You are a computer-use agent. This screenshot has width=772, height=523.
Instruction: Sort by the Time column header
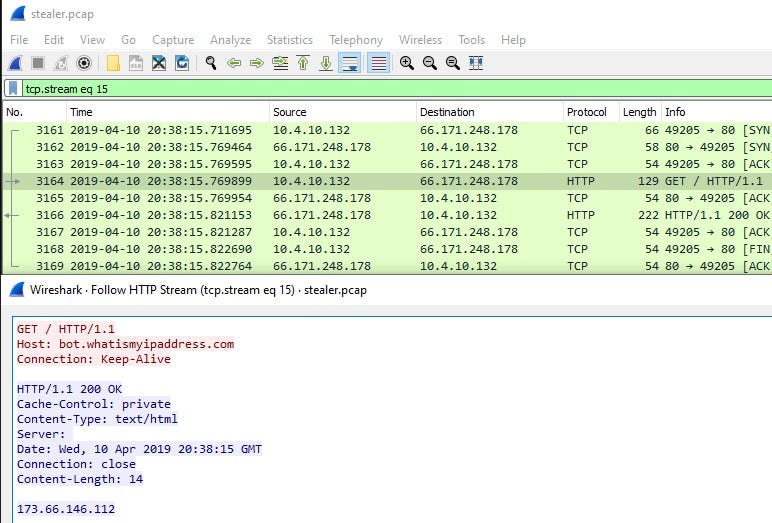coord(168,112)
